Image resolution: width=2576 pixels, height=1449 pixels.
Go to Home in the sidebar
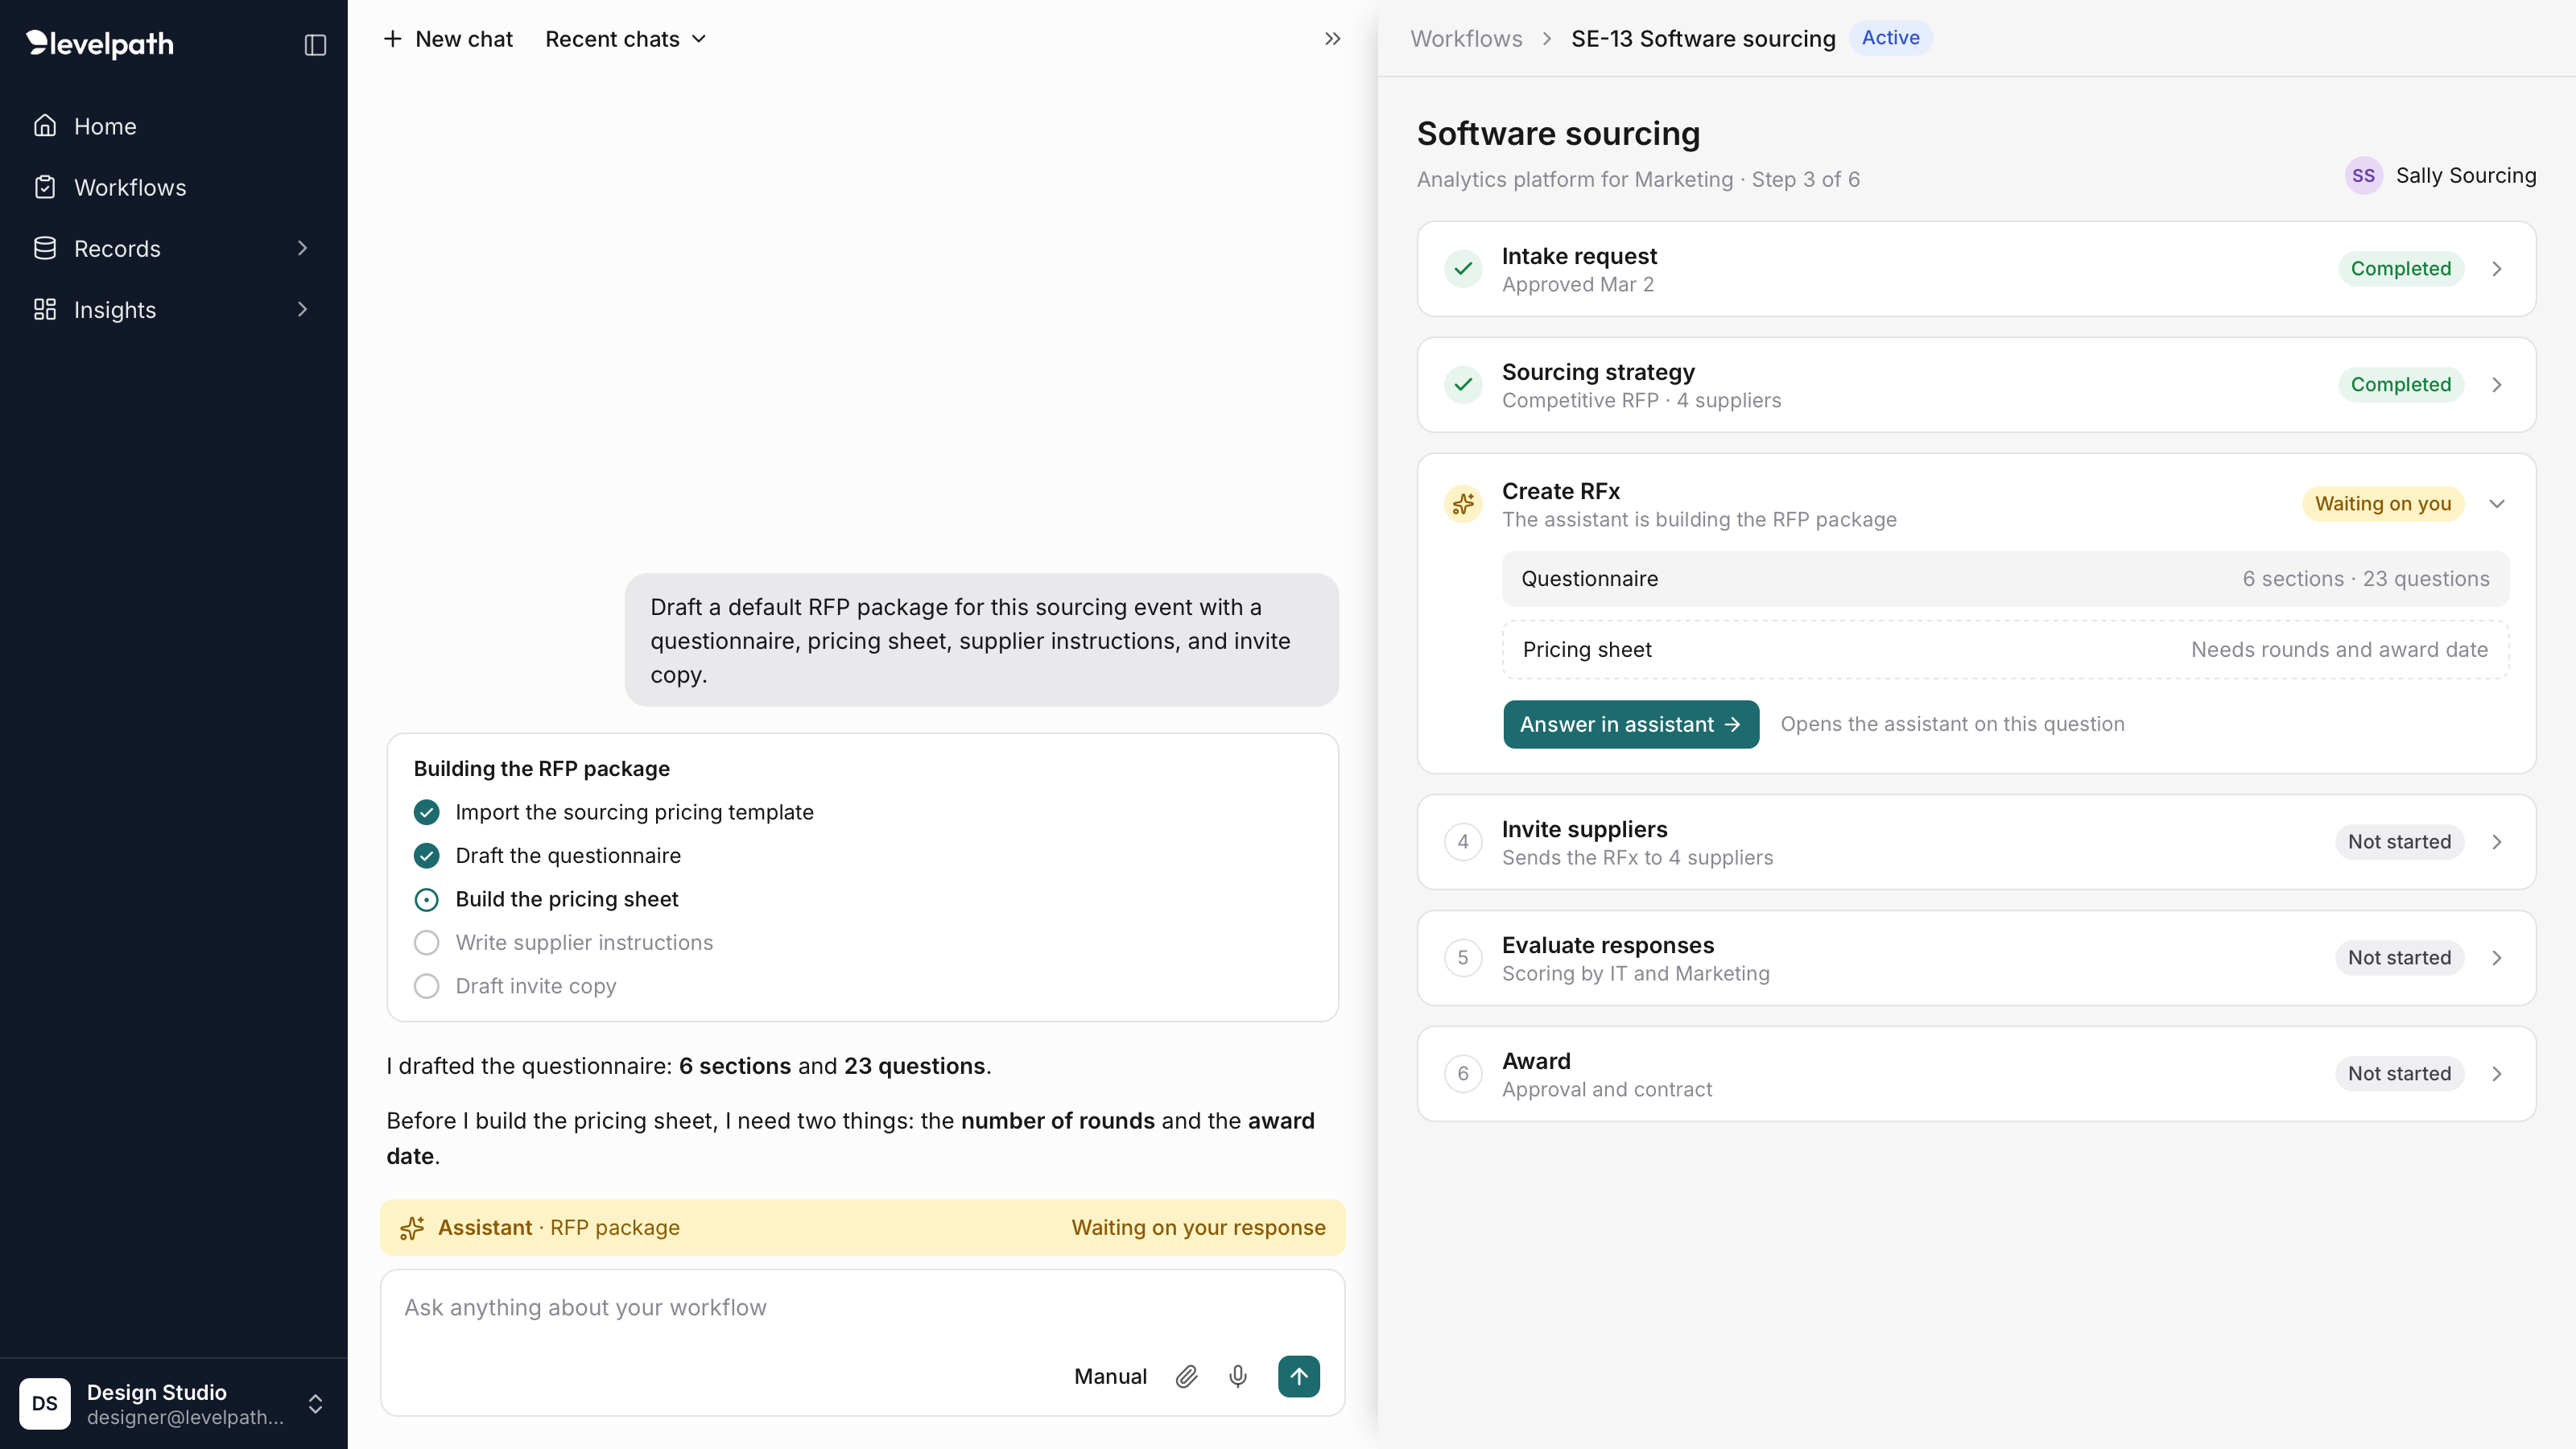pyautogui.click(x=174, y=126)
